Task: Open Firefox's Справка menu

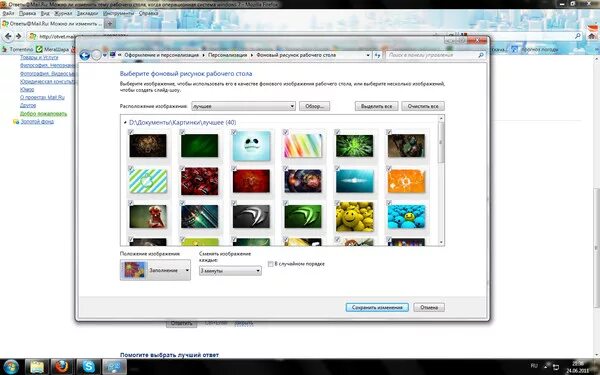Action: [x=148, y=13]
